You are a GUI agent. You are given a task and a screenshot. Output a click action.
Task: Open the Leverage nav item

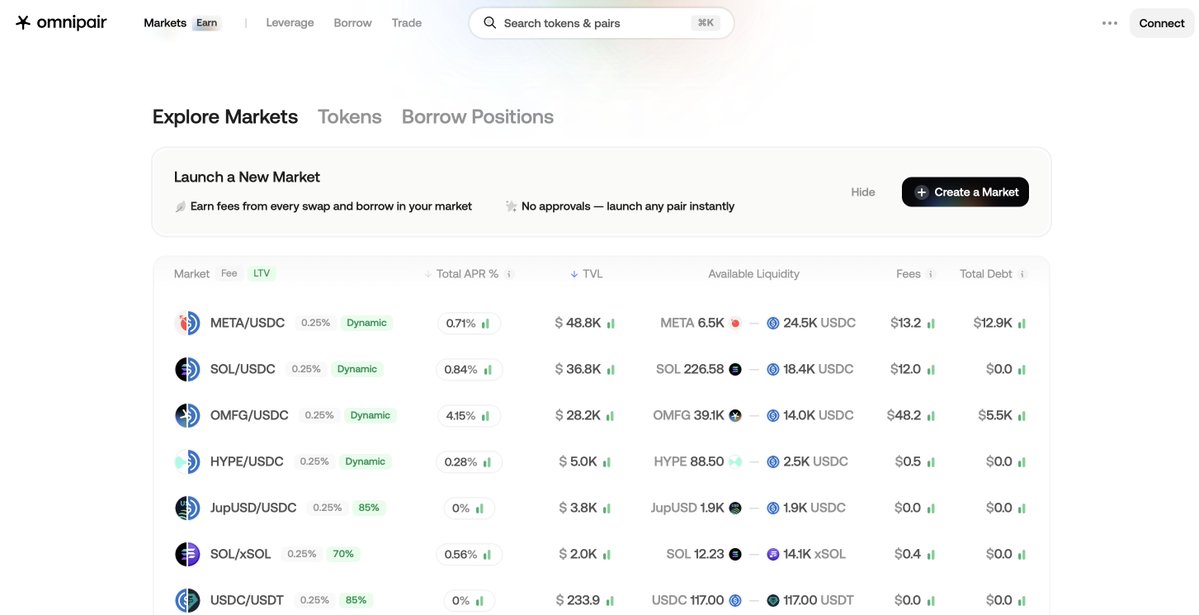click(290, 23)
